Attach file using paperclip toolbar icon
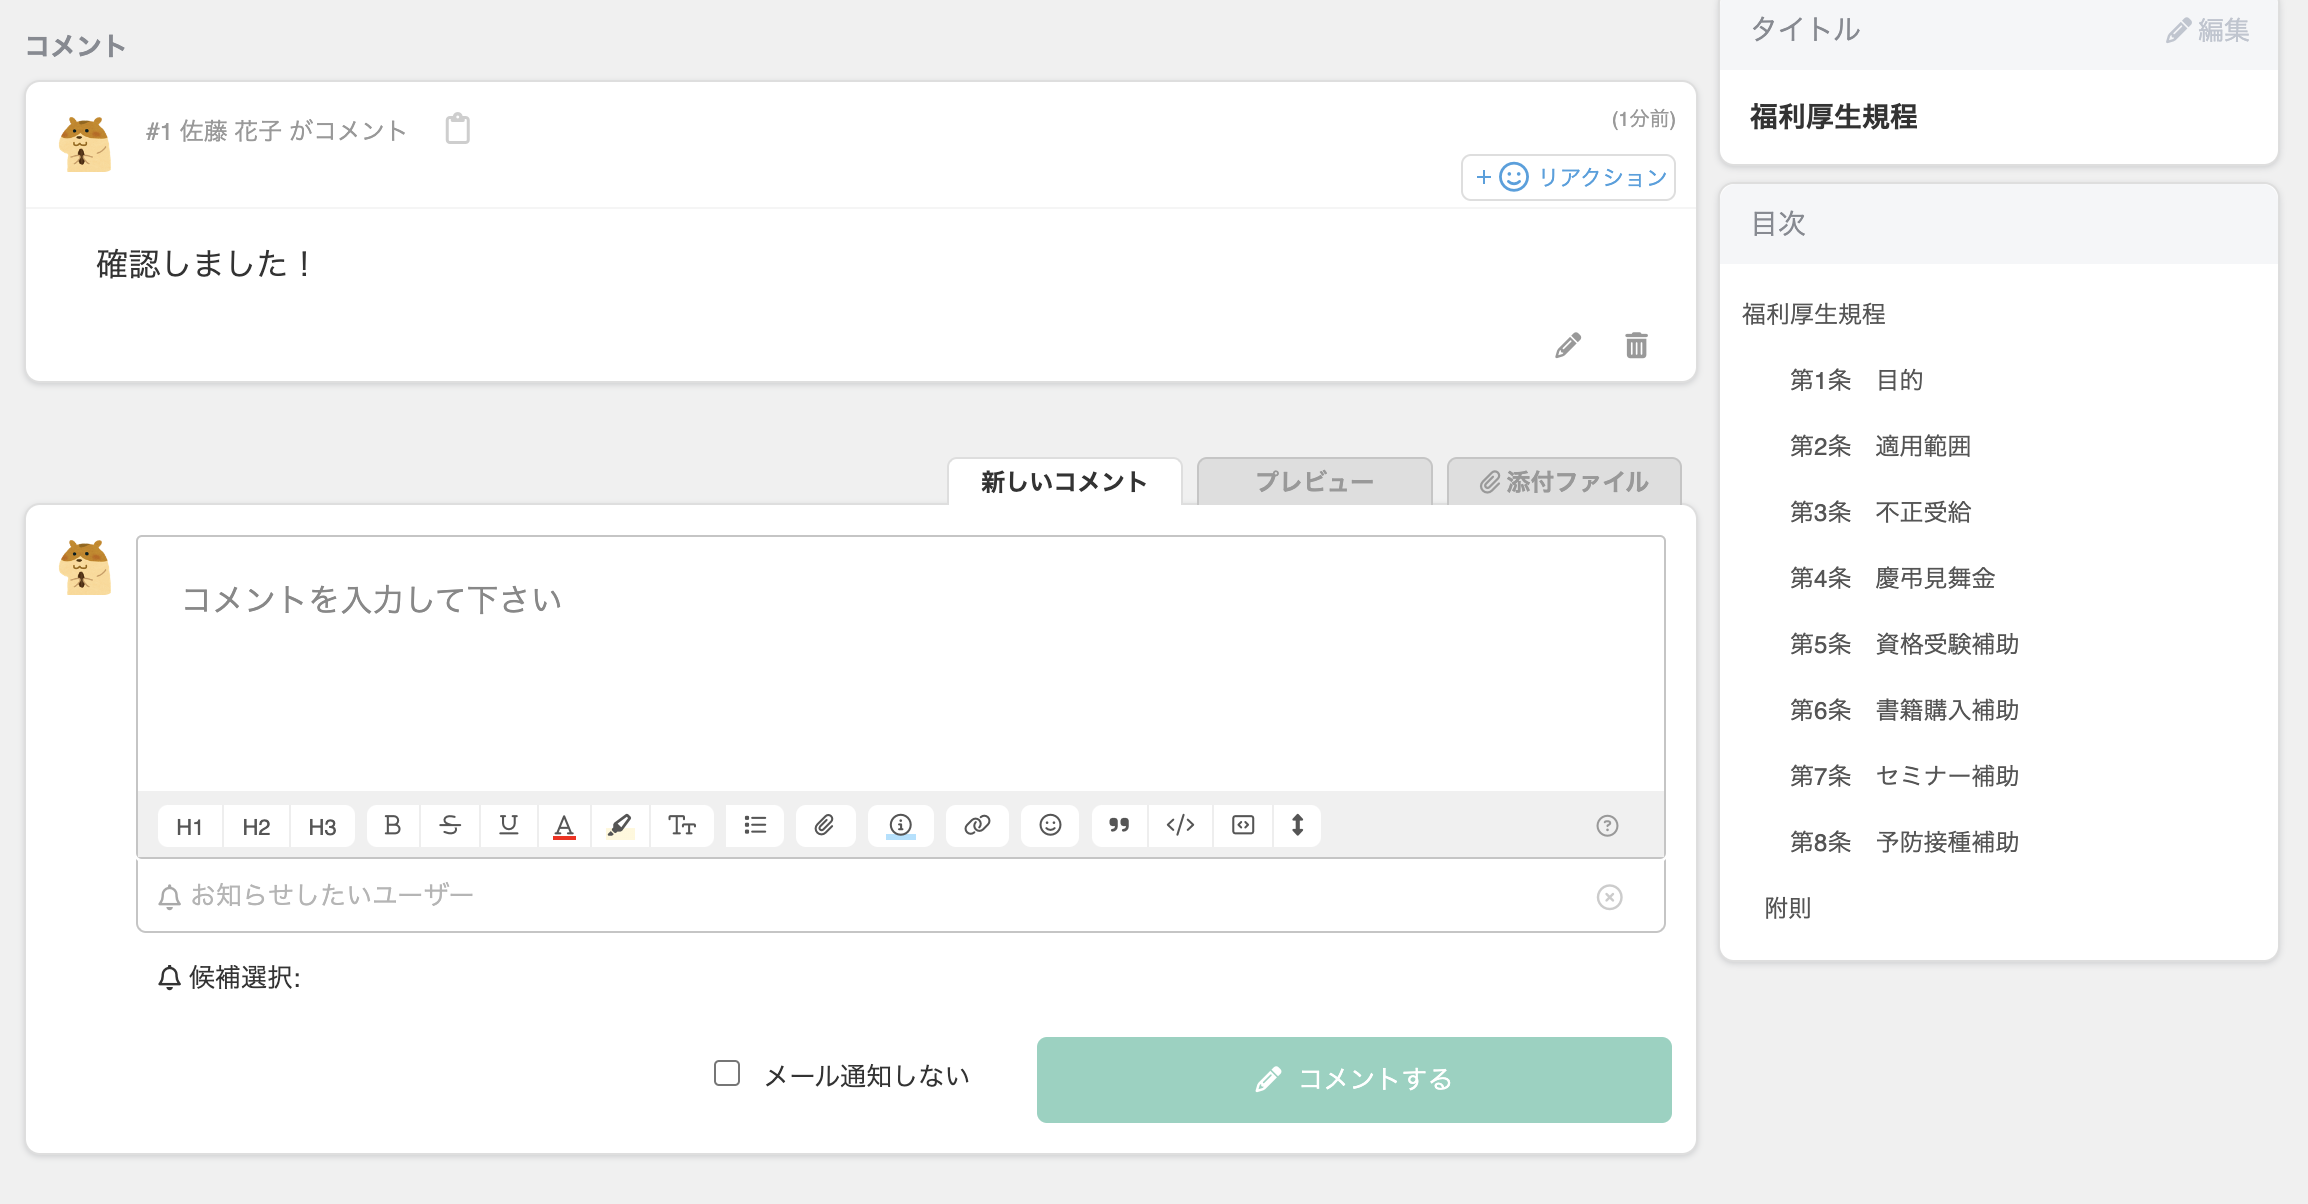The image size is (2308, 1204). [824, 826]
